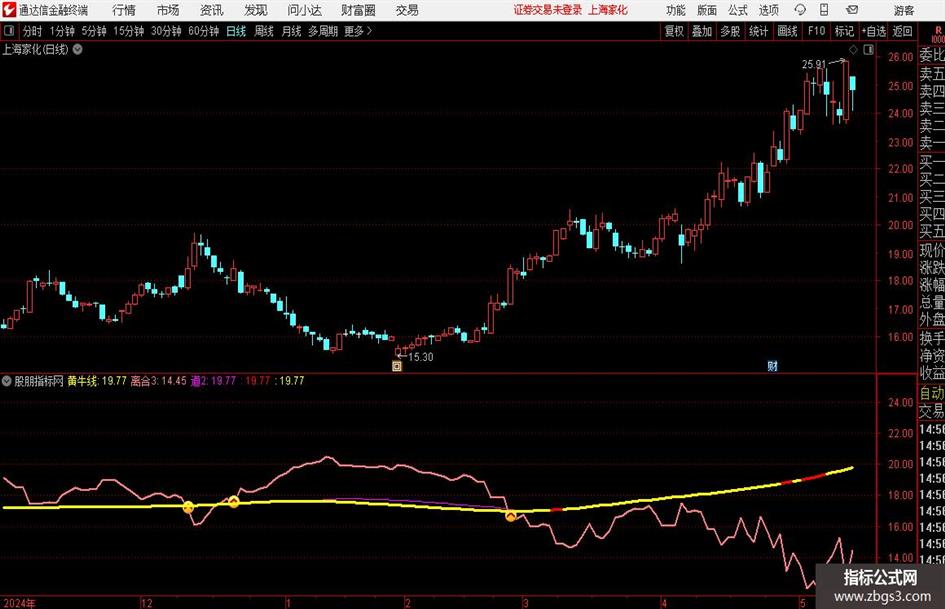Switch to the 分时 chart tab
Screen dimensions: 945x609
coord(33,31)
